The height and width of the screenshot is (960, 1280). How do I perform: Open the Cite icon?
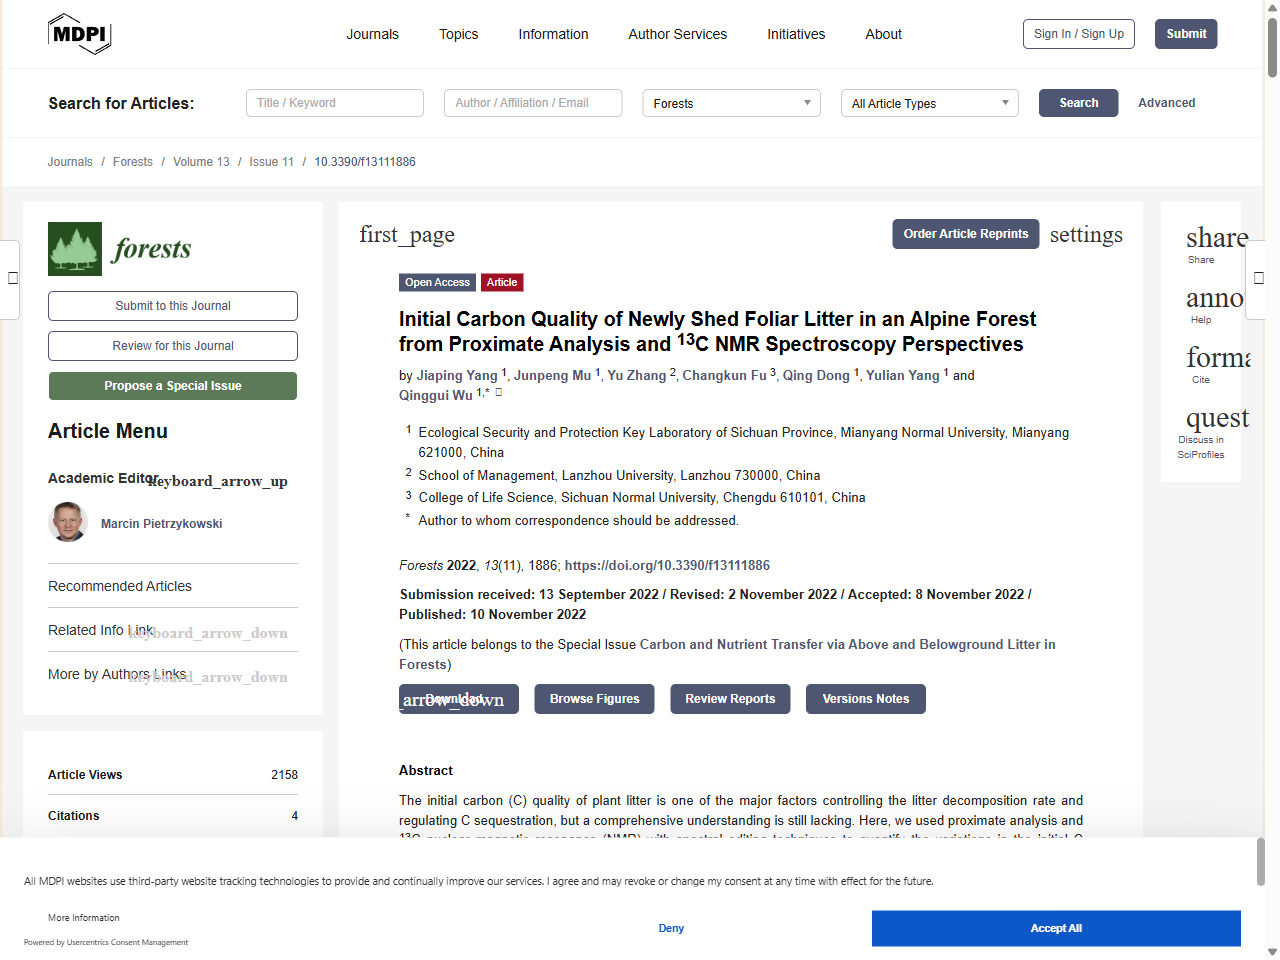tap(1216, 358)
